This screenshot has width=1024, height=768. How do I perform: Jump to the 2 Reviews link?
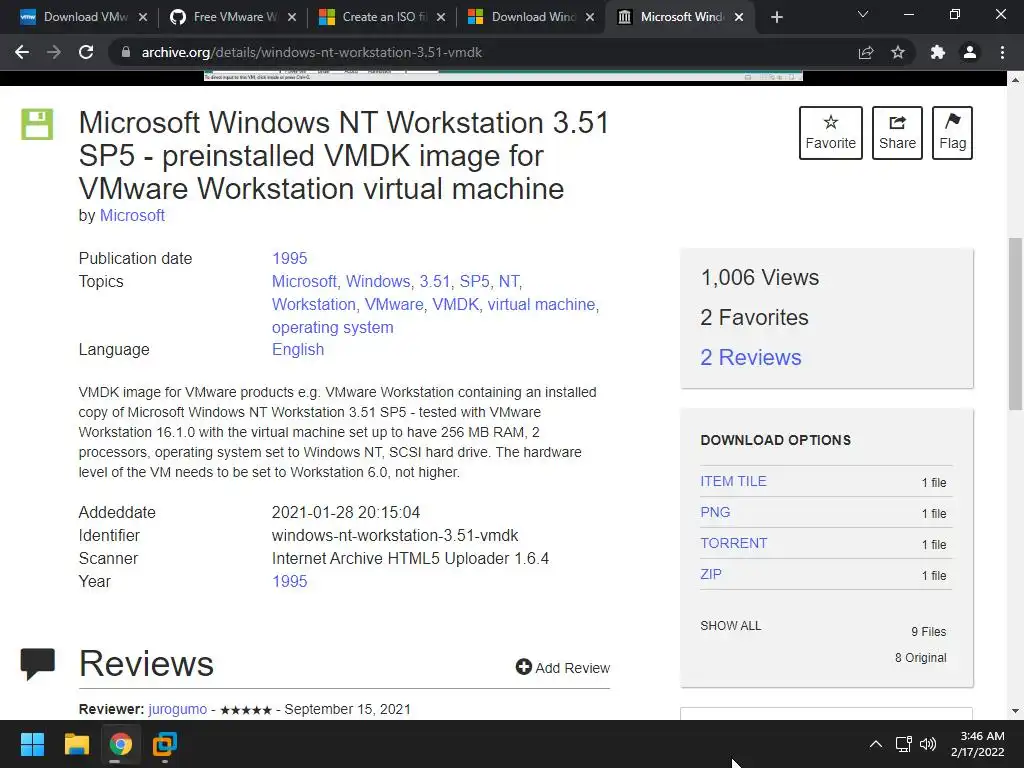(x=750, y=357)
